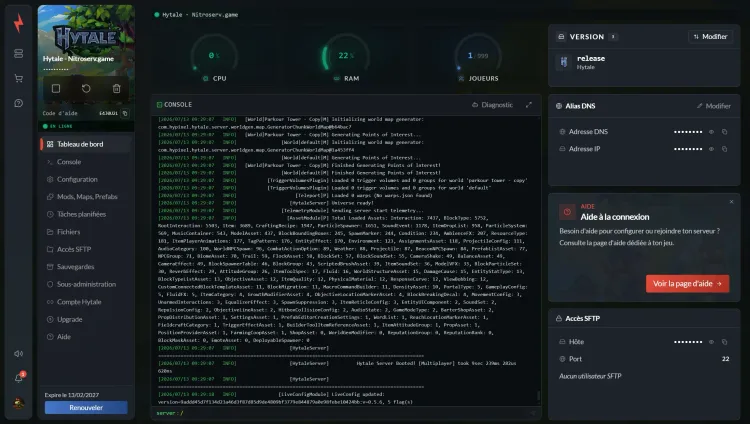The image size is (750, 424).
Task: Click the Accès SFTP lock icon
Action: [559, 318]
